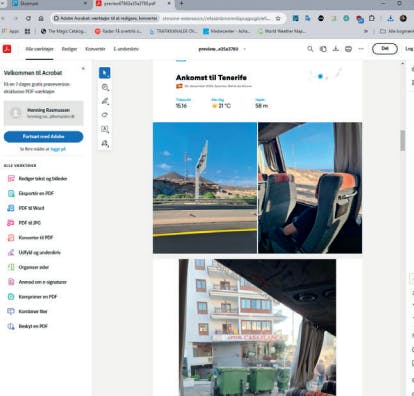Click the Ankomst til Tenerife heading

click(x=211, y=77)
